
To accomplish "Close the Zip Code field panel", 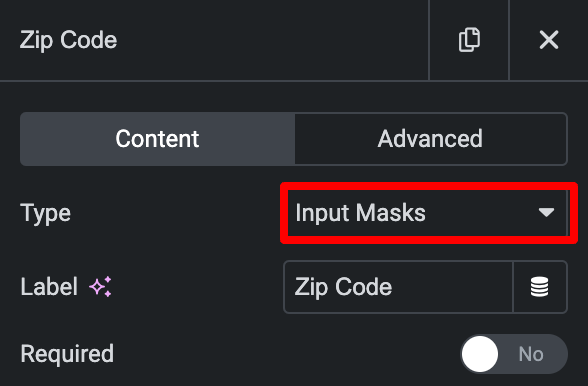I will point(549,39).
